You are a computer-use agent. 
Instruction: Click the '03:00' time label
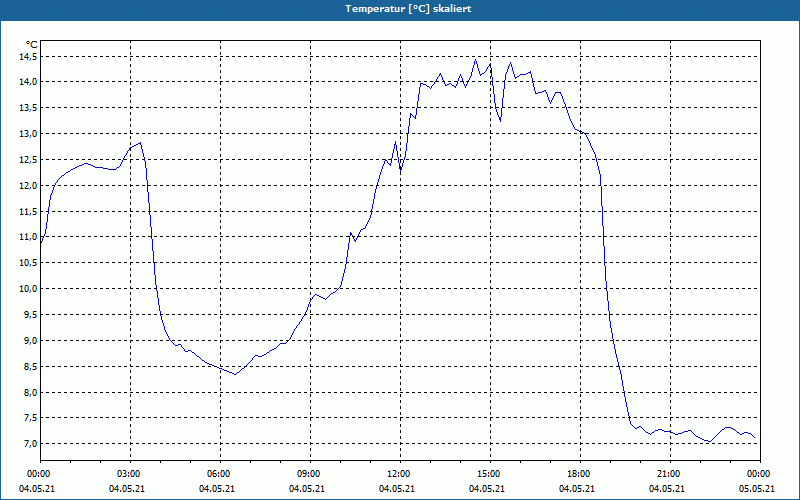click(x=130, y=474)
